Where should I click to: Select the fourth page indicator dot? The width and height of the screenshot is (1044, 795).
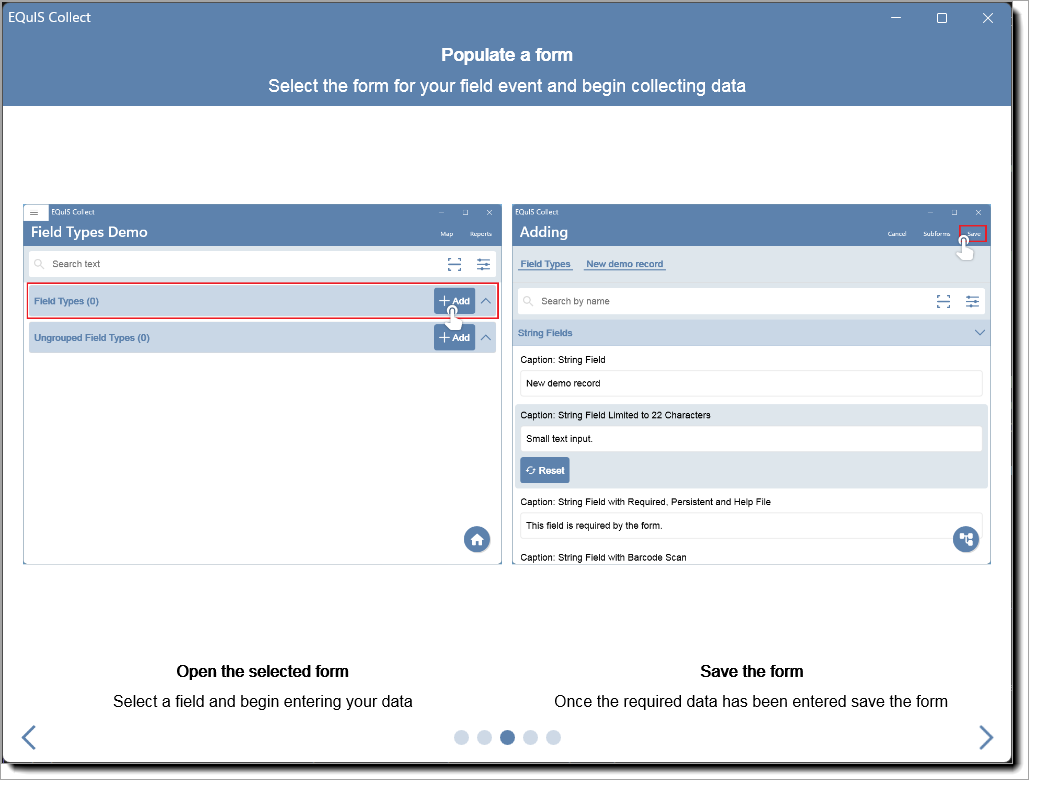[x=531, y=738]
